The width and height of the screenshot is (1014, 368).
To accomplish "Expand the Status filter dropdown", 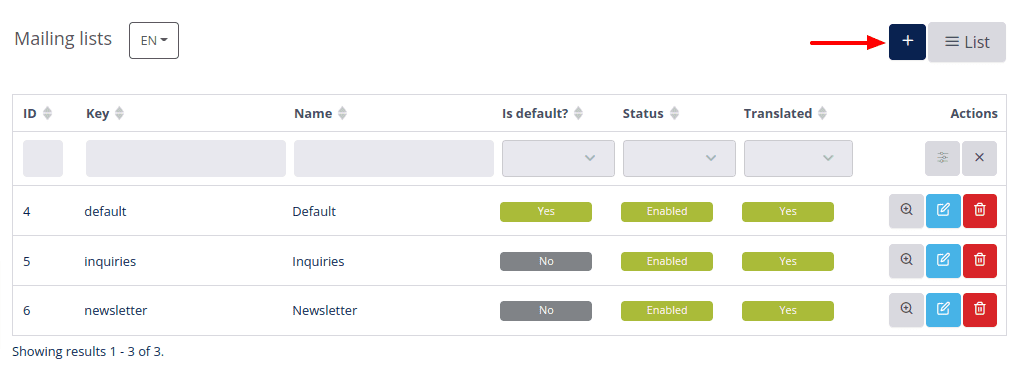I will 679,158.
